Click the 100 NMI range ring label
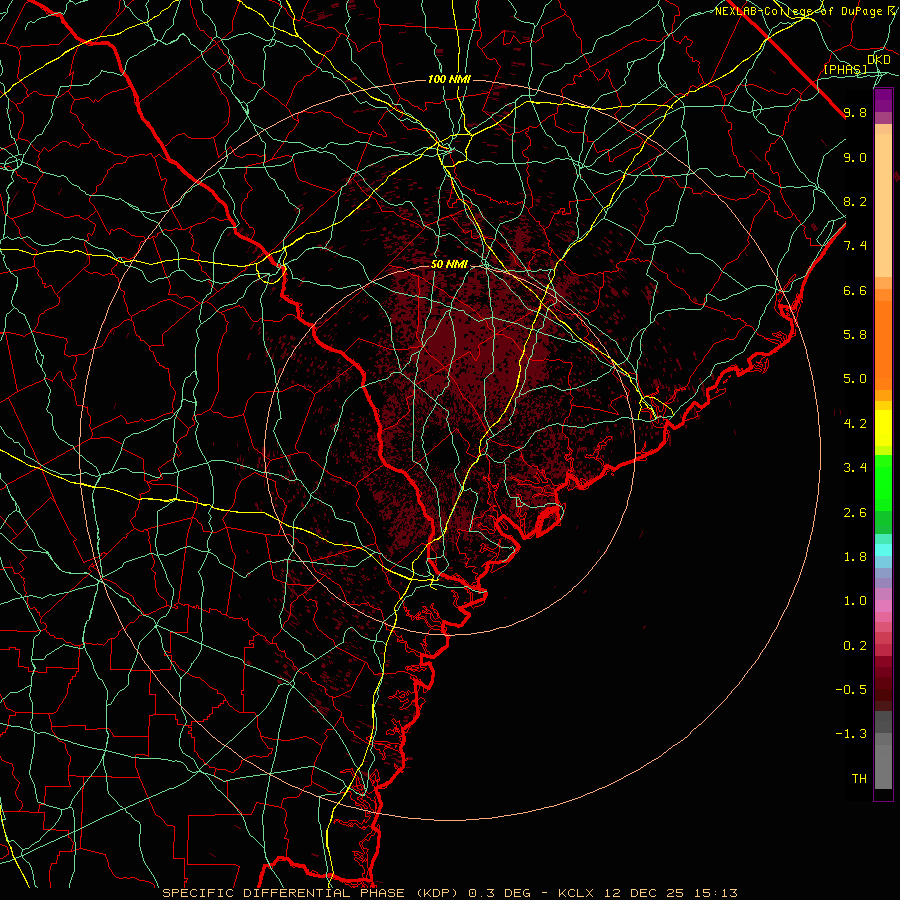 (449, 79)
